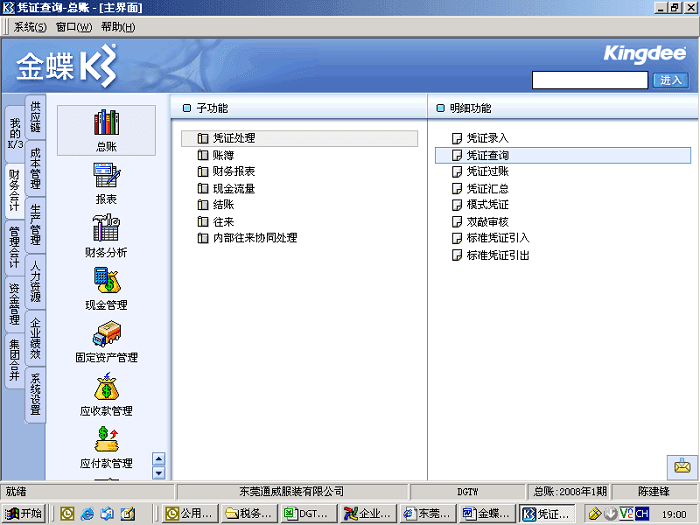Screen dimensions: 700x525
Task: Open the 凭证录入 detail function
Action: pyautogui.click(x=480, y=138)
